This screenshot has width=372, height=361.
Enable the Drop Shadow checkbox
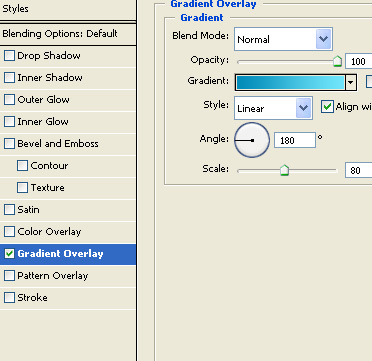(x=9, y=56)
